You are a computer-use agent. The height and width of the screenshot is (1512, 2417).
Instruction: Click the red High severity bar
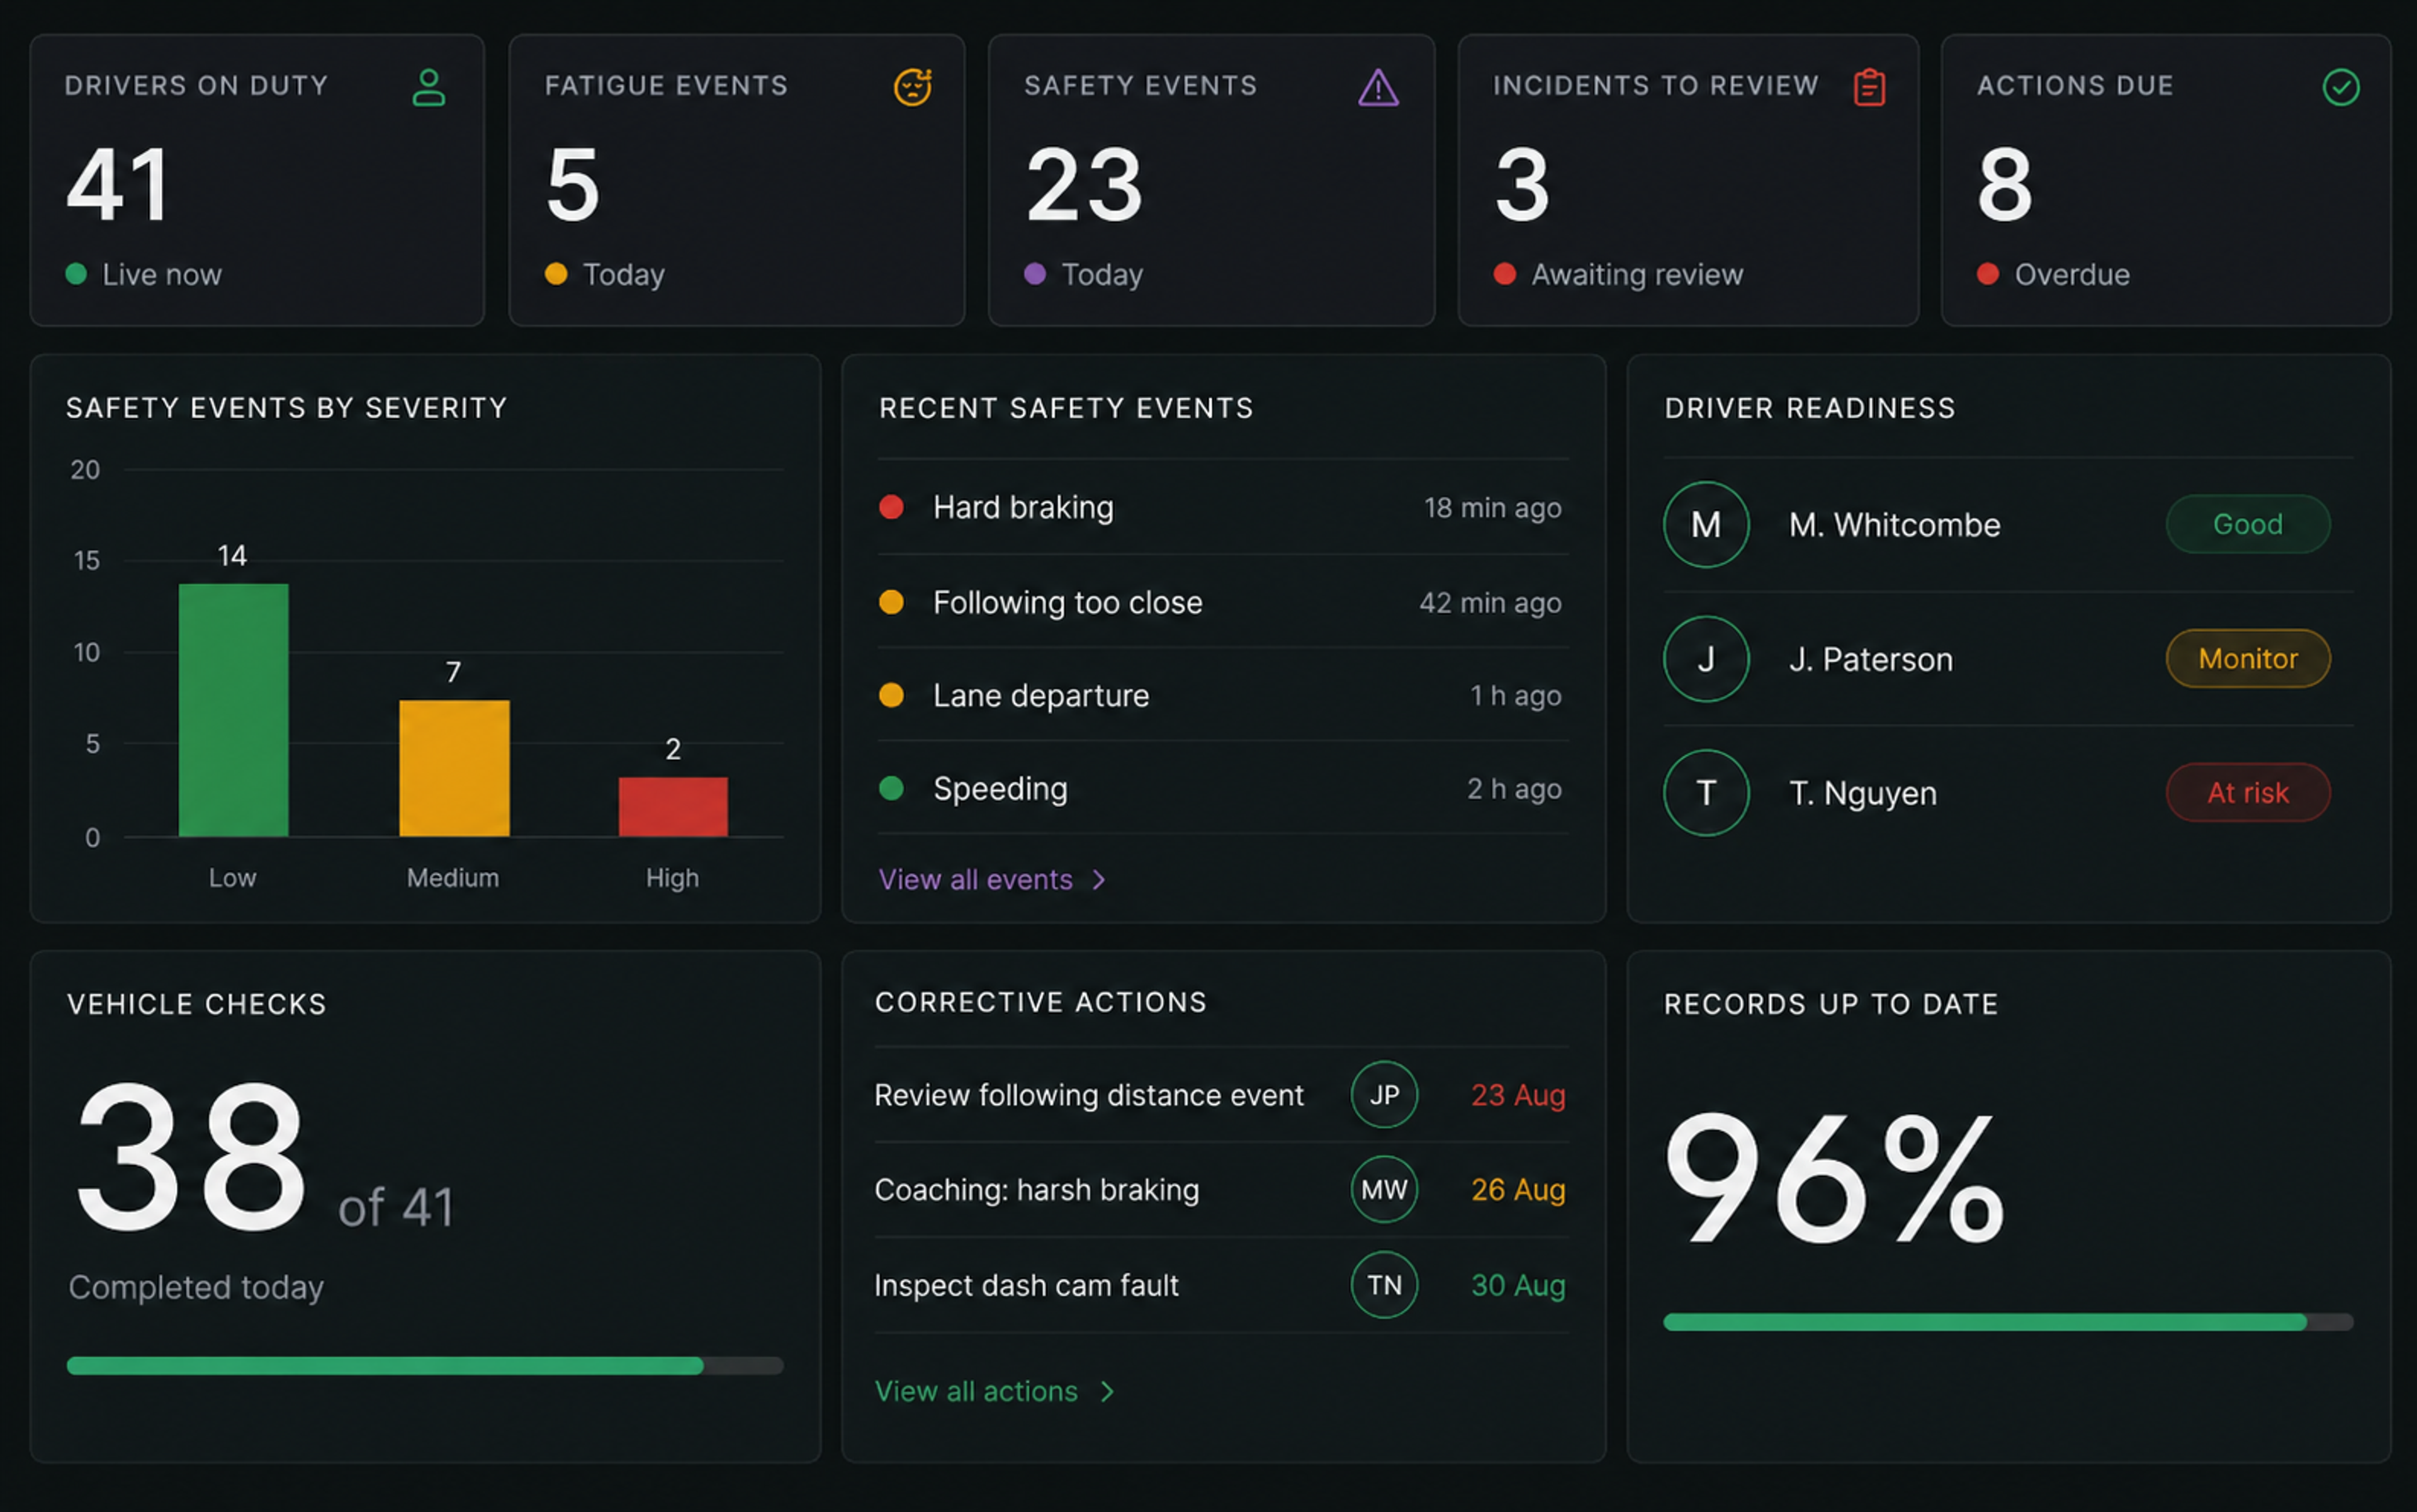673,806
